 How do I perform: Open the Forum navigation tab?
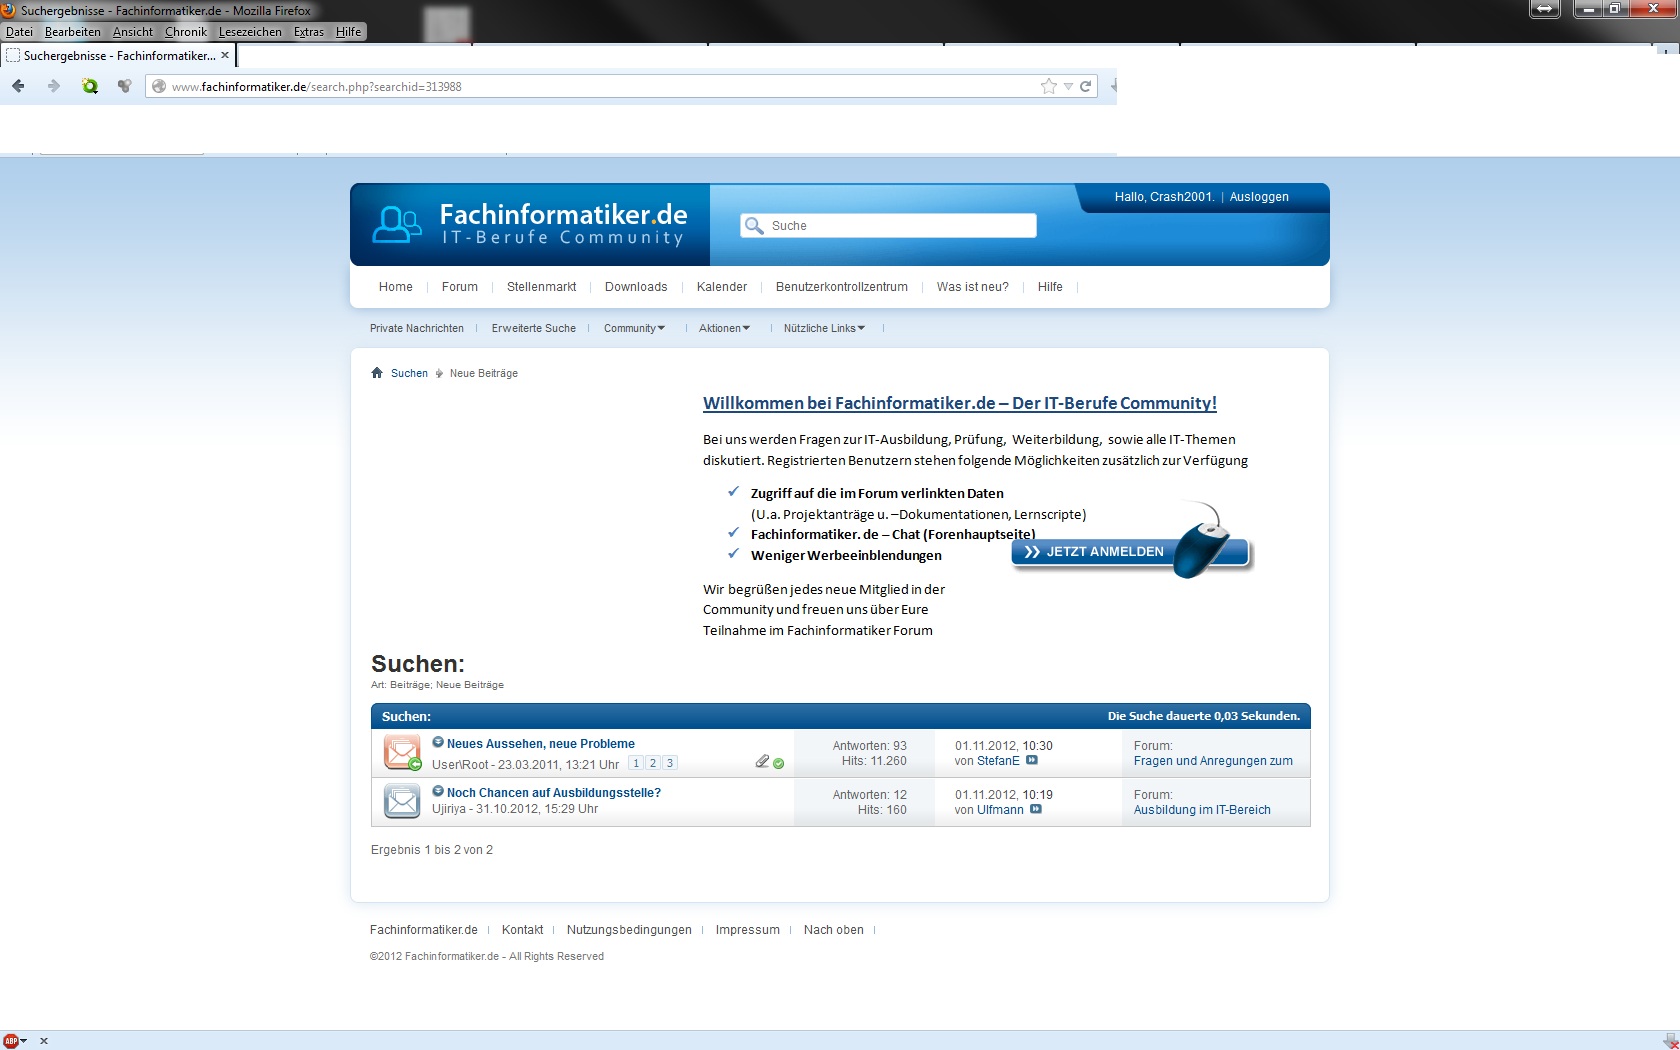coord(459,286)
